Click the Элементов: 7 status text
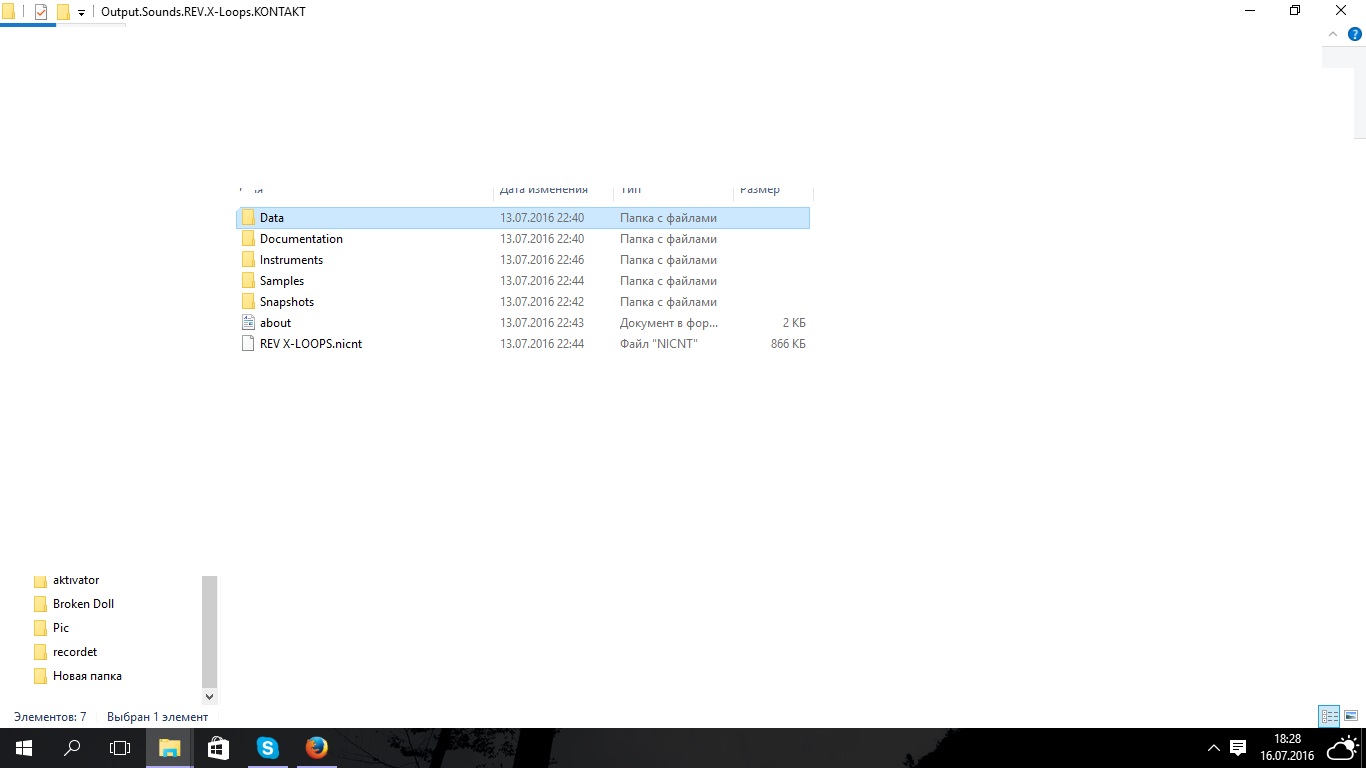 point(50,717)
